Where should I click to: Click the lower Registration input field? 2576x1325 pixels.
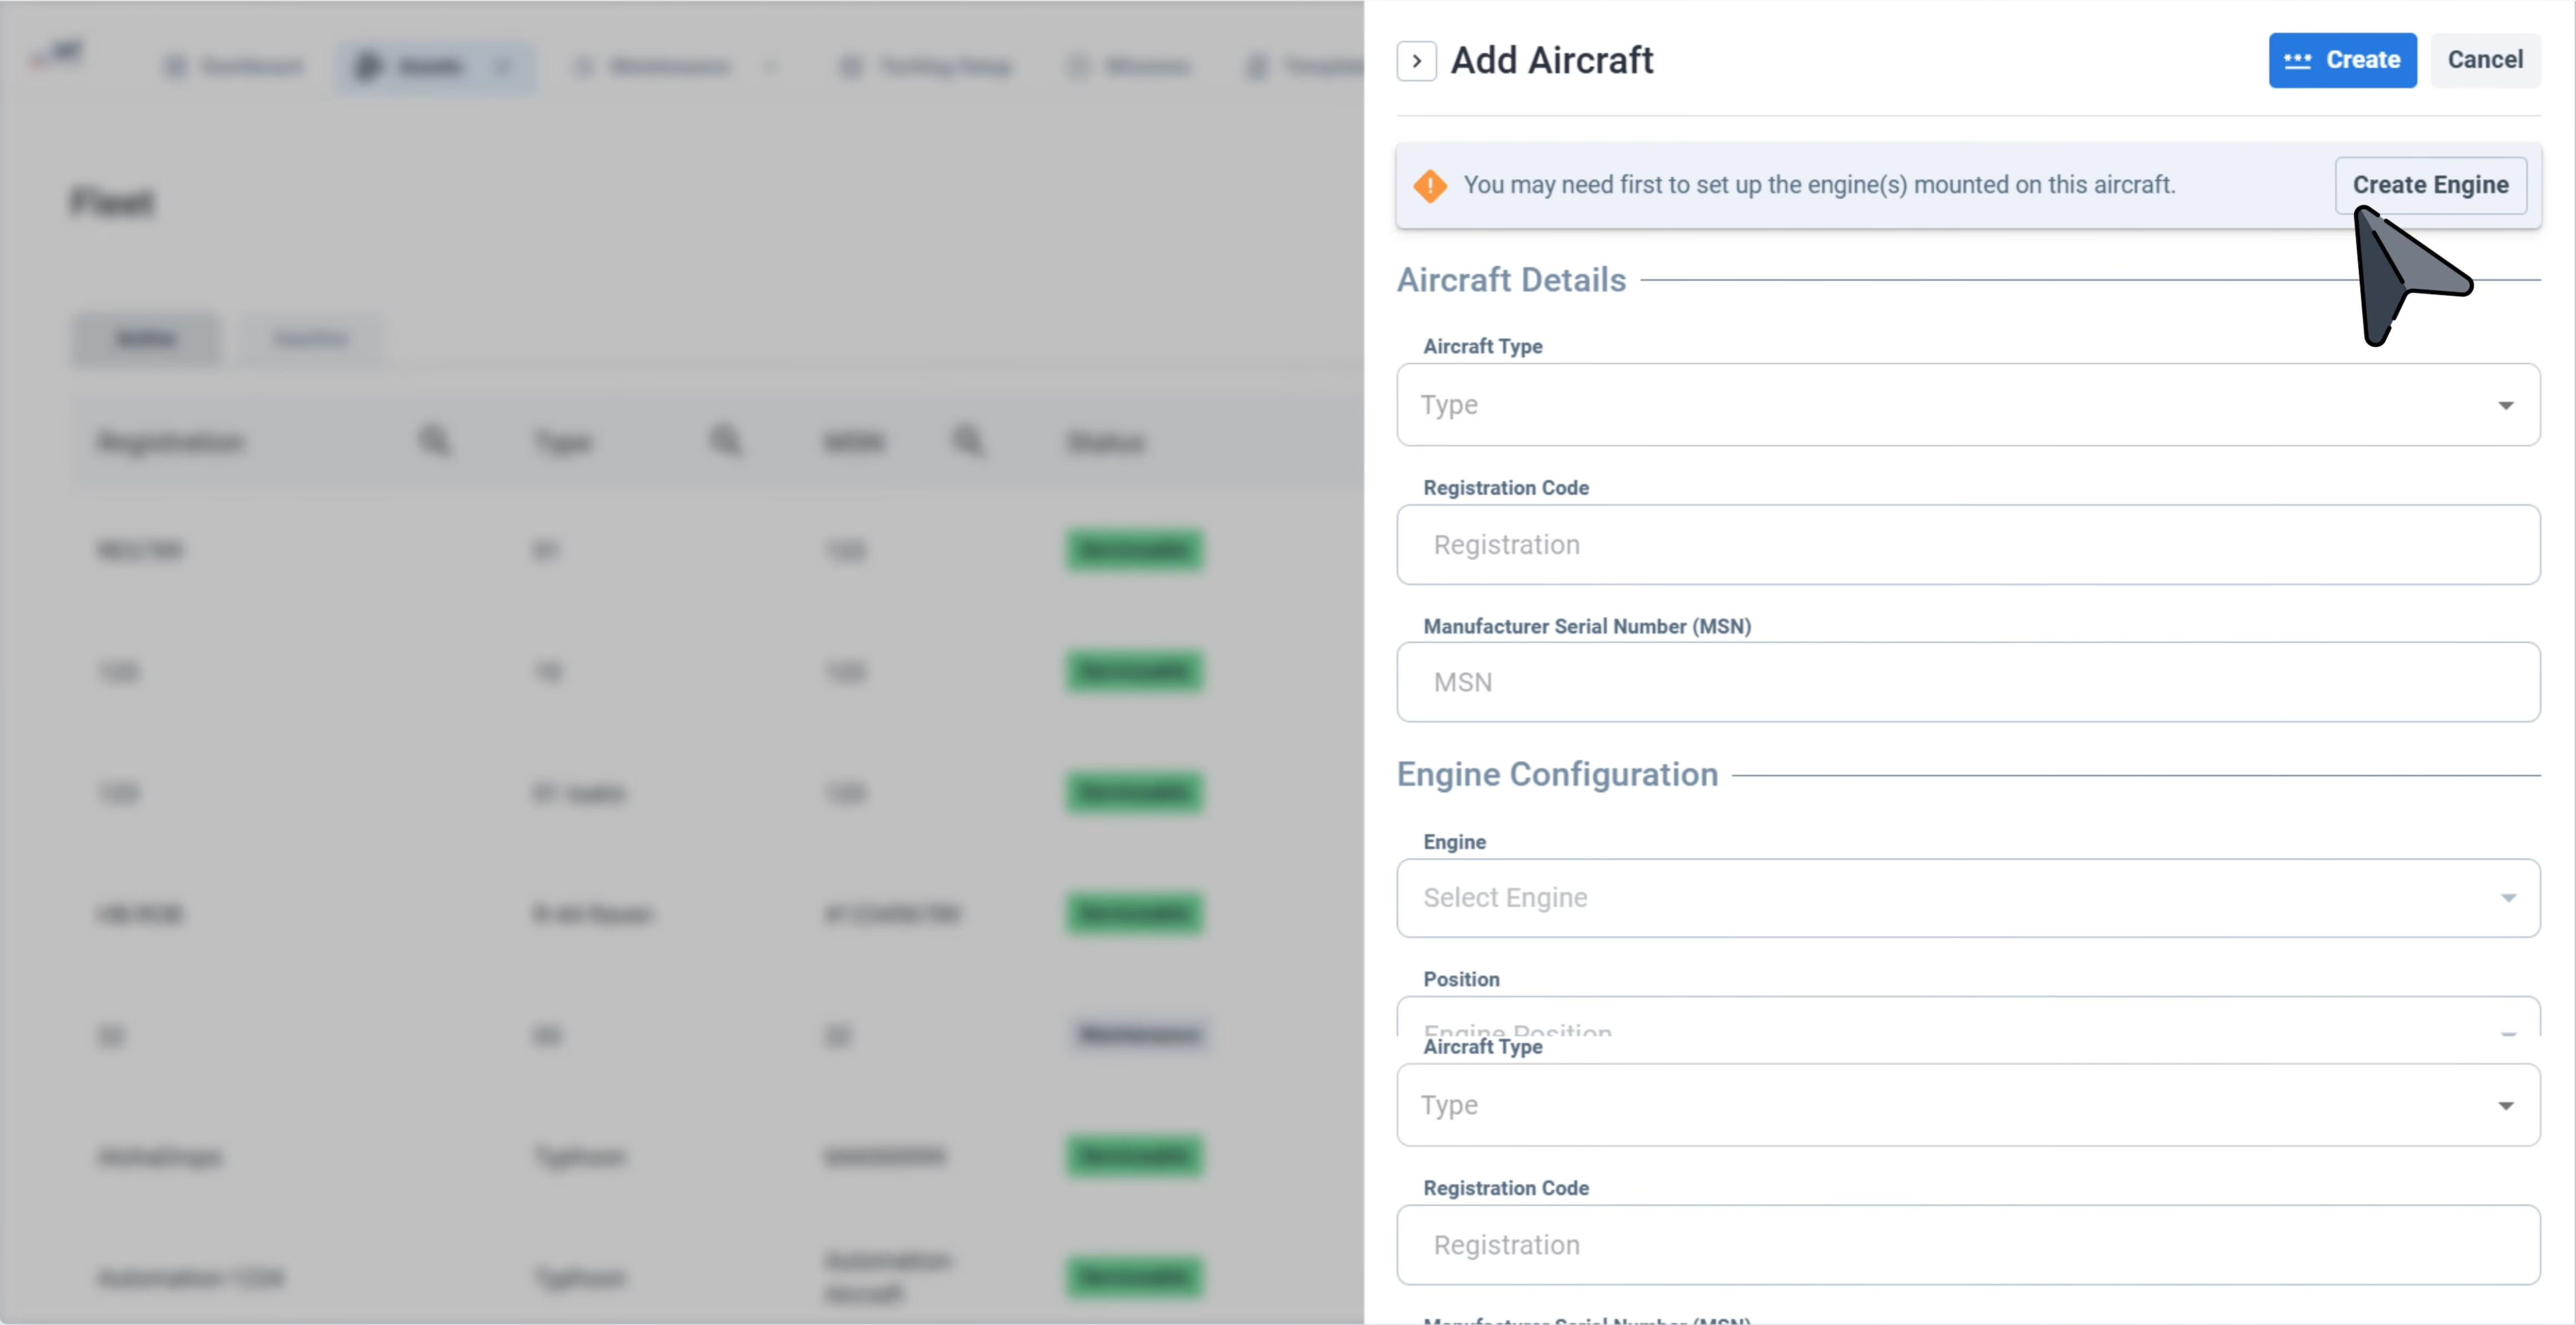[1968, 1245]
